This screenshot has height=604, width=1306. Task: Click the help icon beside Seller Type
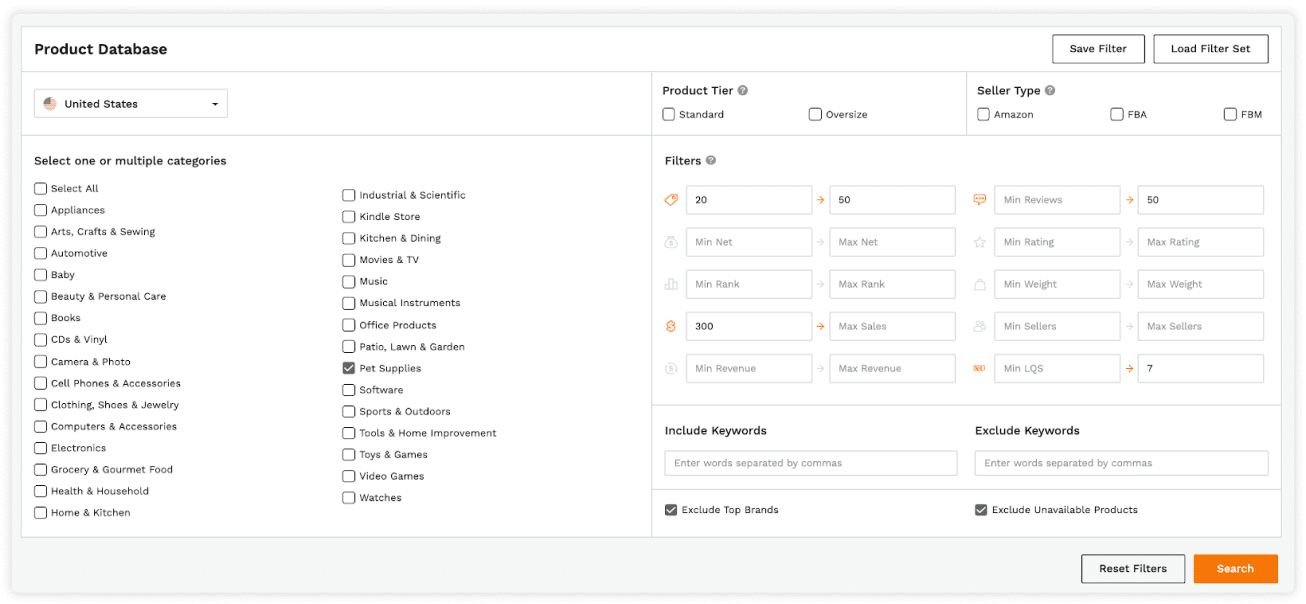[x=1050, y=91]
